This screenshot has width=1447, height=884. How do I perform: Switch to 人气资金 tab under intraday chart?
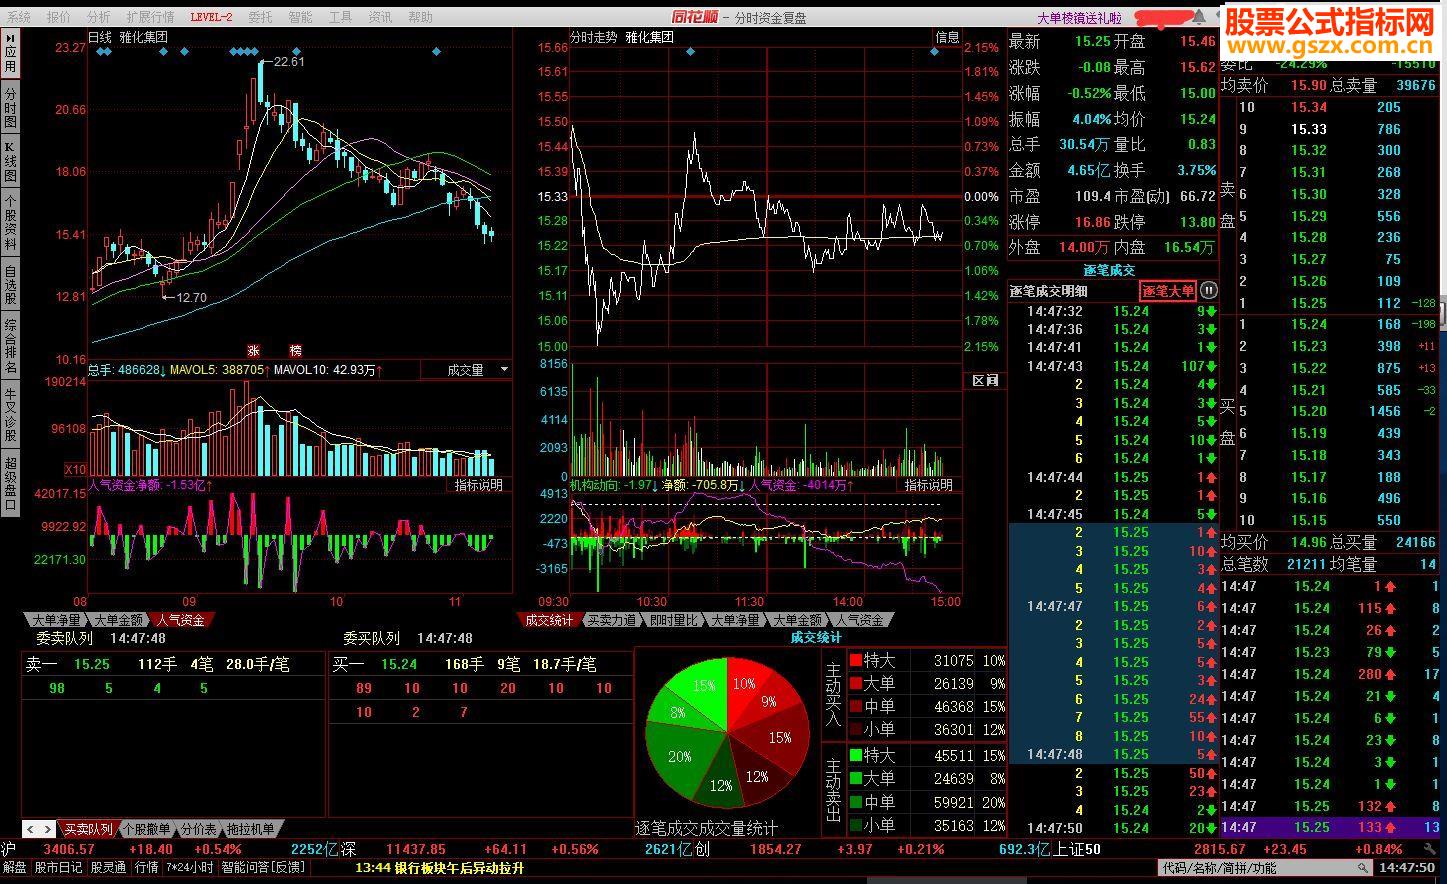click(x=859, y=620)
